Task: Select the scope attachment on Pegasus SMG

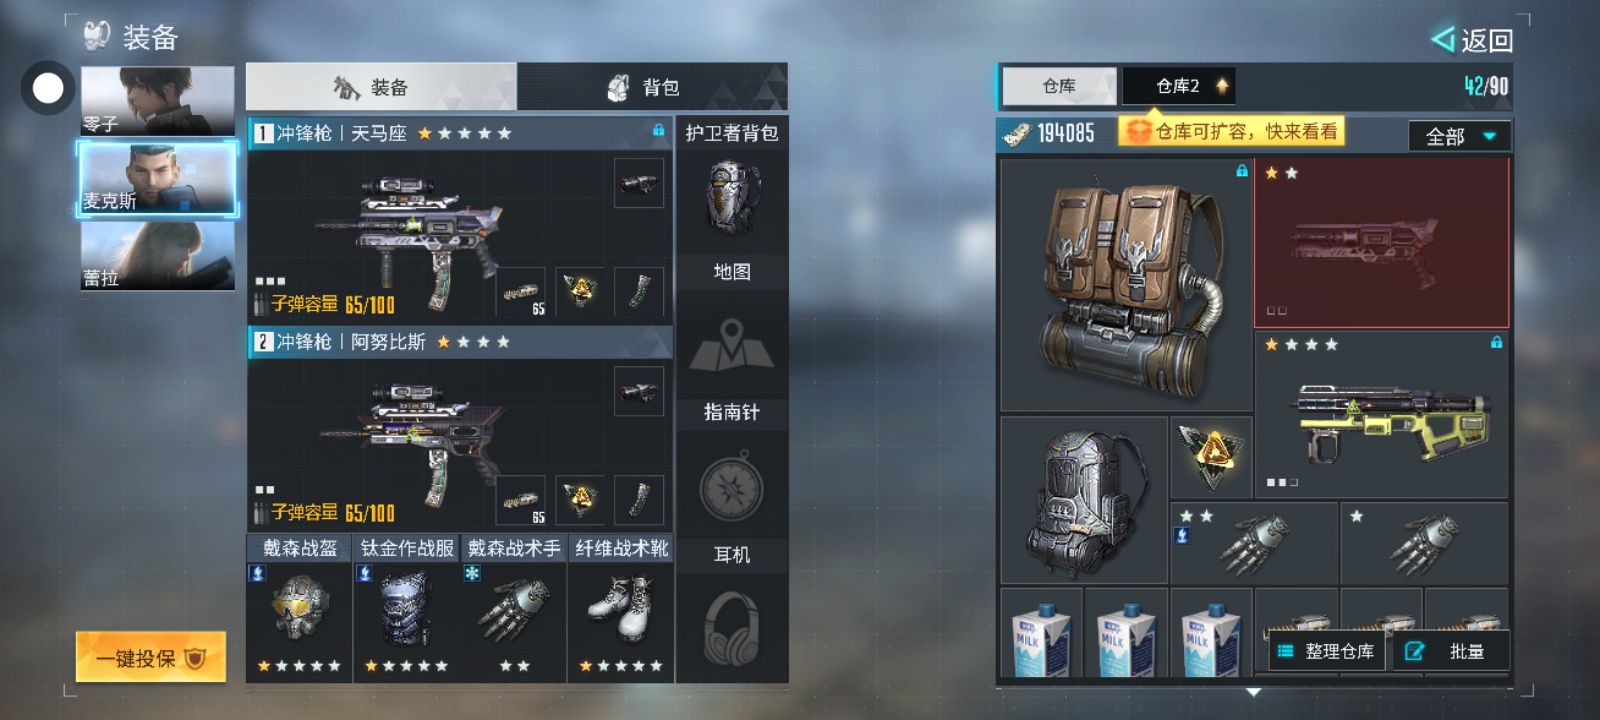Action: tap(638, 183)
